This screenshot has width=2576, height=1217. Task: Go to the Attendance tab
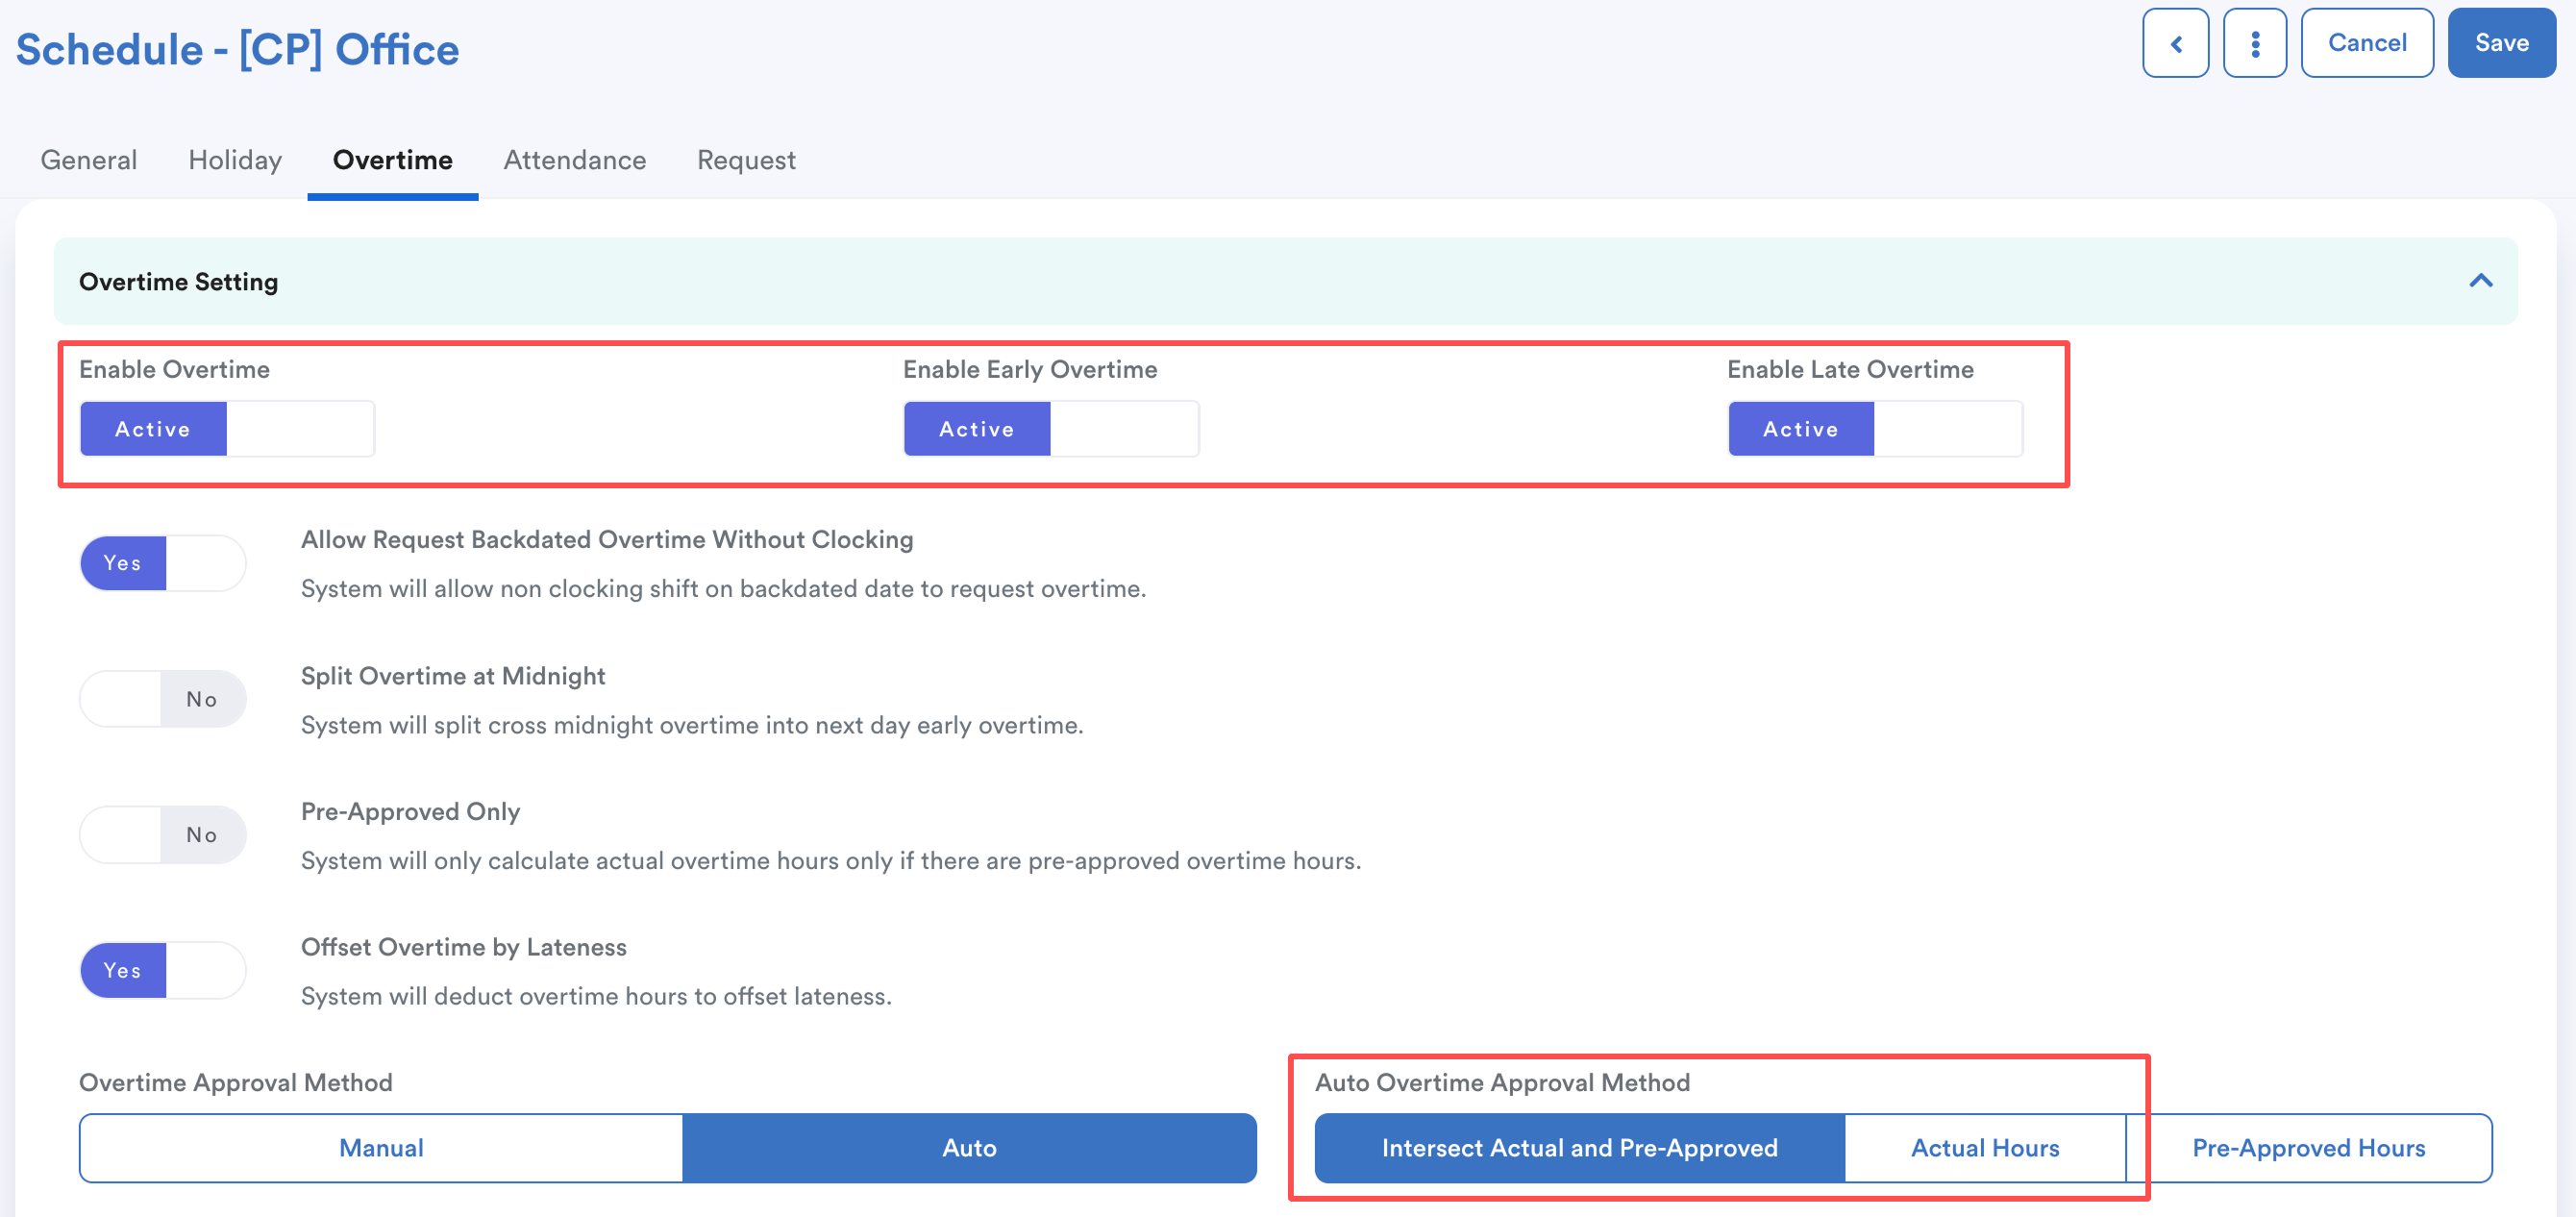(x=574, y=160)
